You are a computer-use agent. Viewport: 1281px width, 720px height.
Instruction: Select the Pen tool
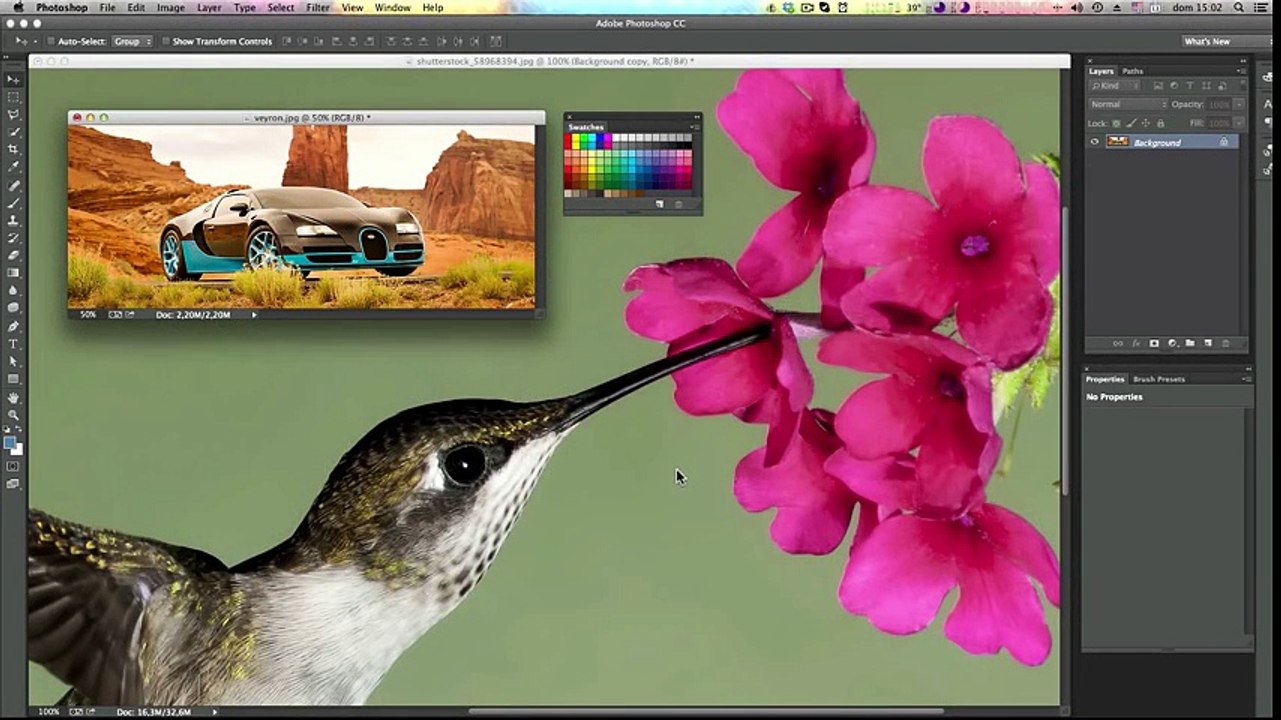coord(13,326)
